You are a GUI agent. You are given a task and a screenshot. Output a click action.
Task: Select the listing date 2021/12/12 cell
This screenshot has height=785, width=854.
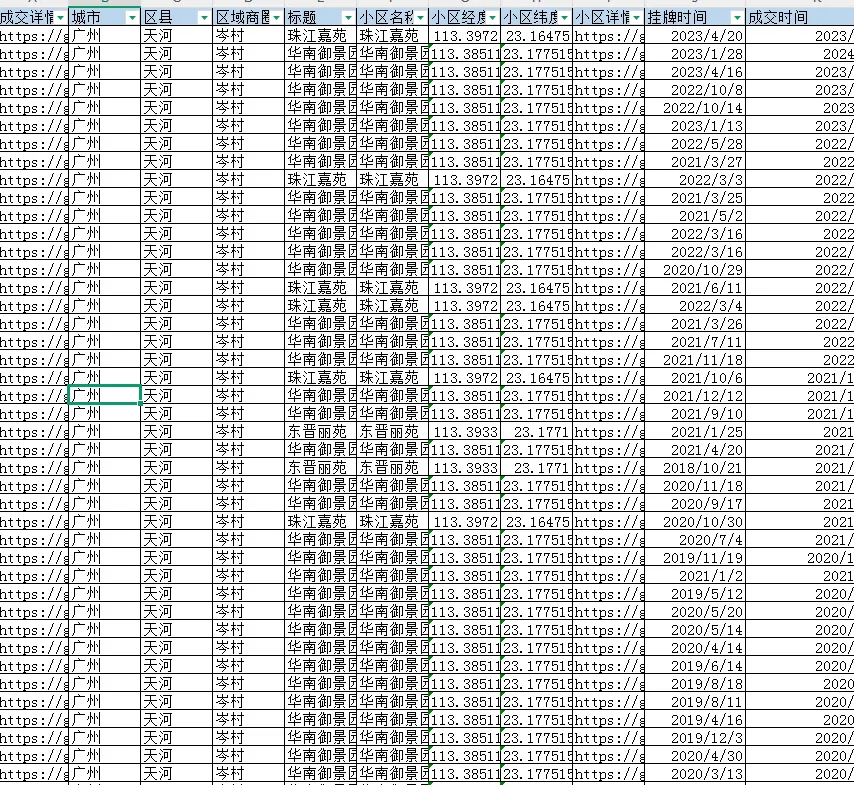[x=695, y=395]
